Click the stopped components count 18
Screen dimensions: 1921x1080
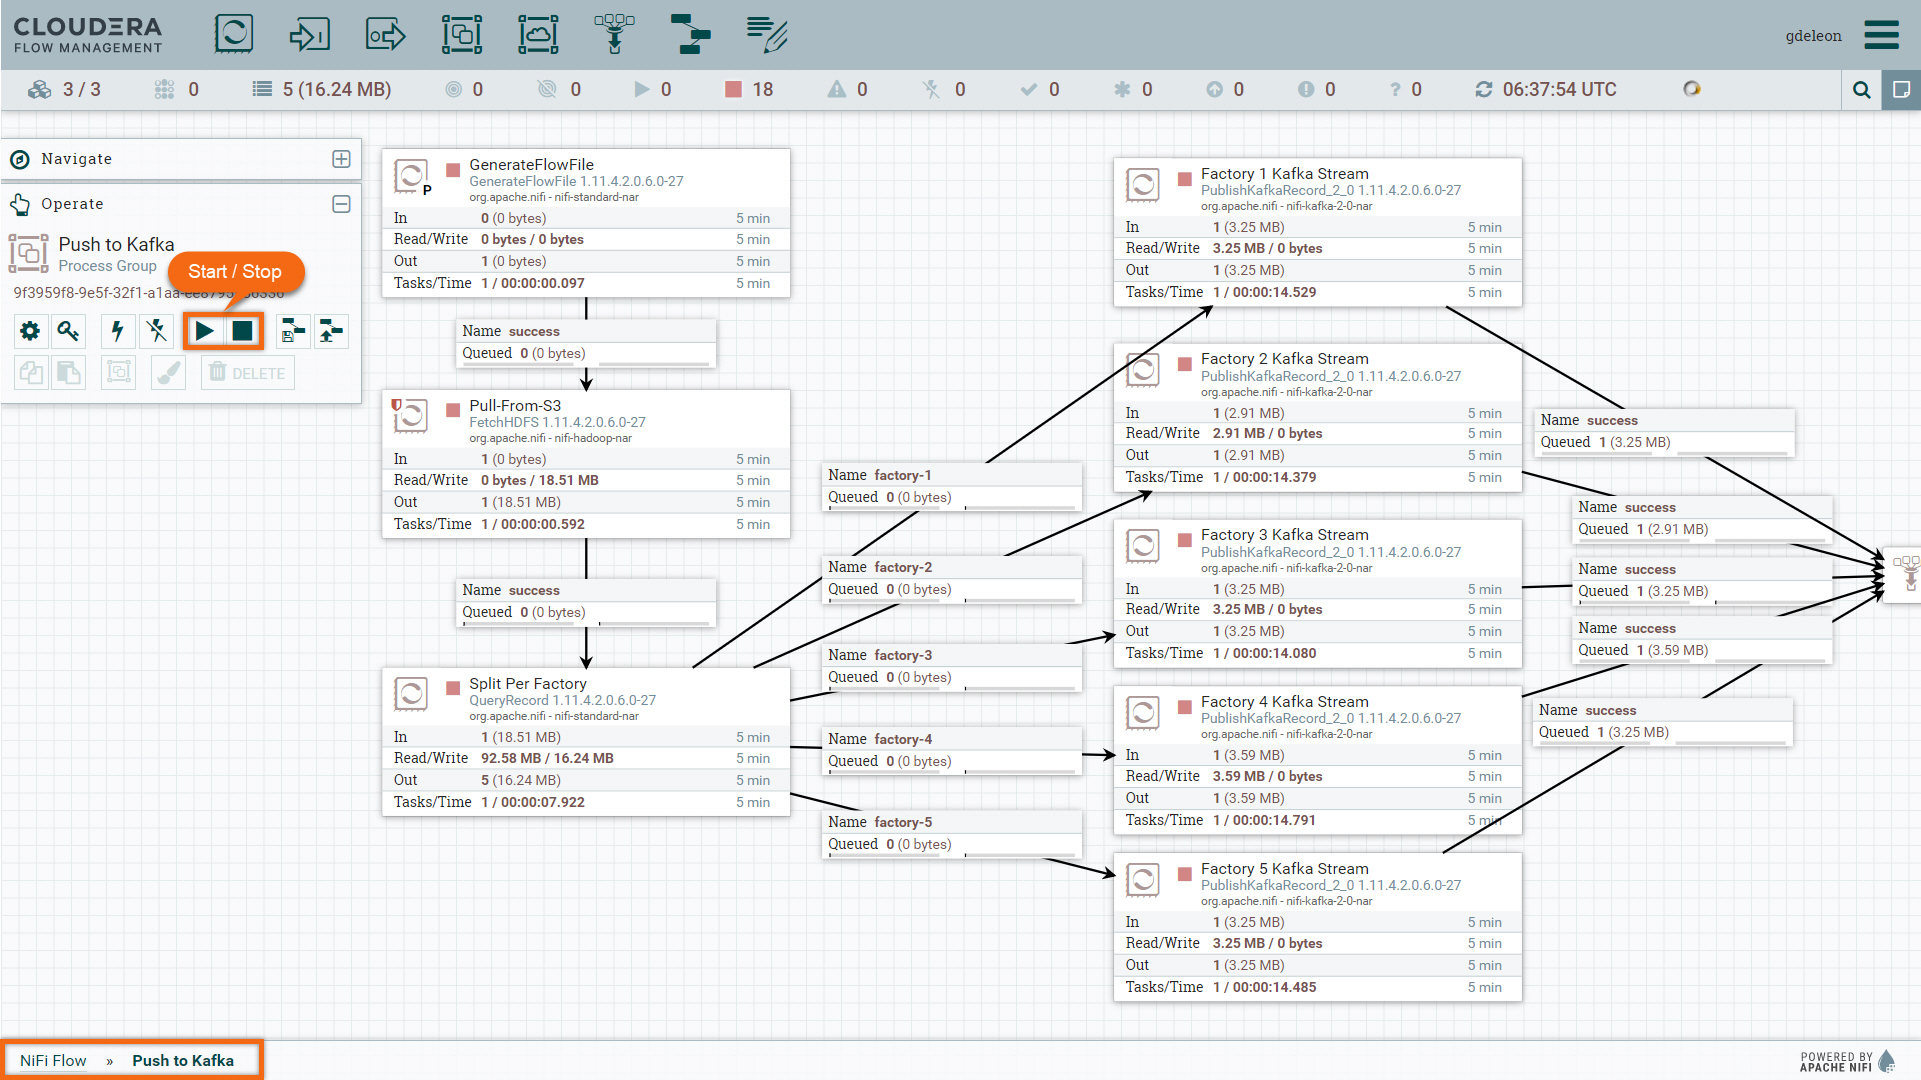(x=749, y=90)
